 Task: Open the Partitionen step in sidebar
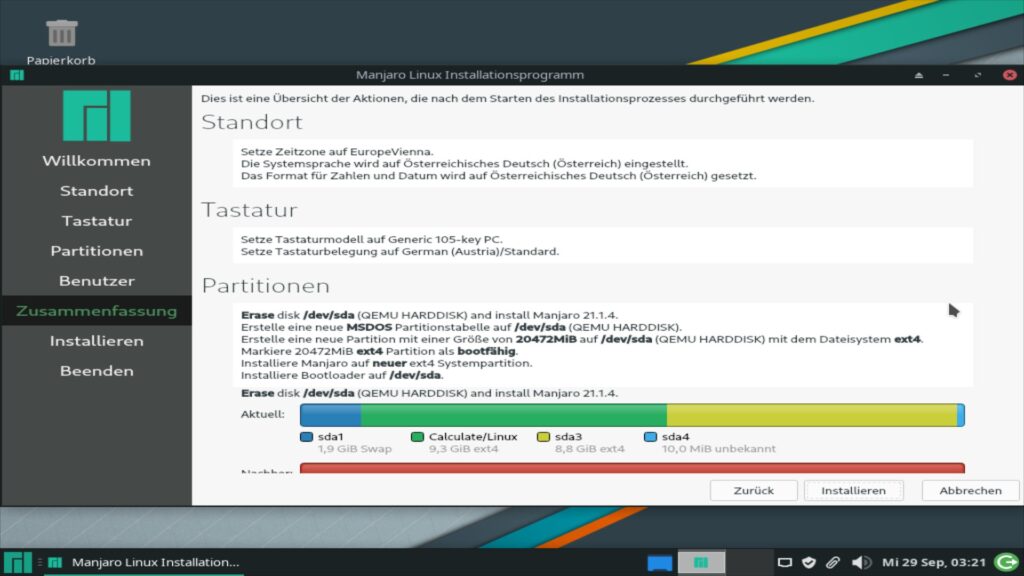(97, 251)
